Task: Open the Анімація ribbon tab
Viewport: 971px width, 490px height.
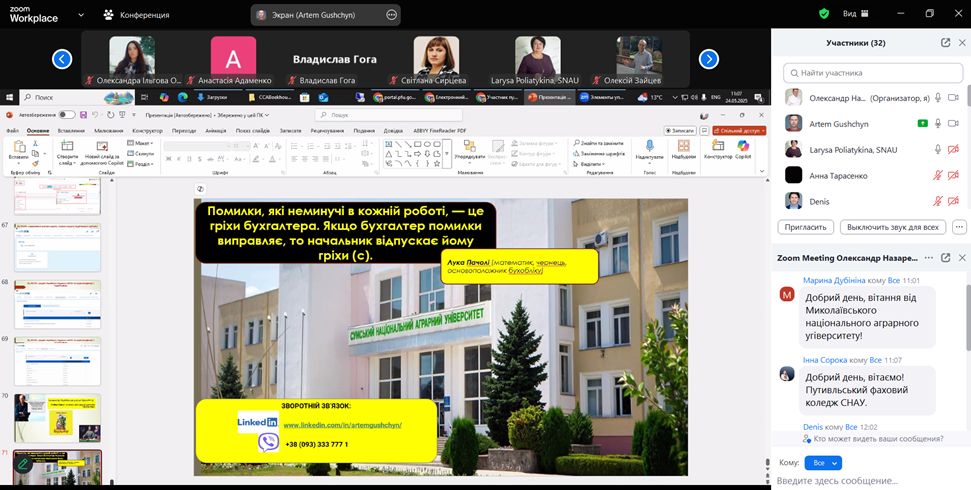Action: (216, 131)
